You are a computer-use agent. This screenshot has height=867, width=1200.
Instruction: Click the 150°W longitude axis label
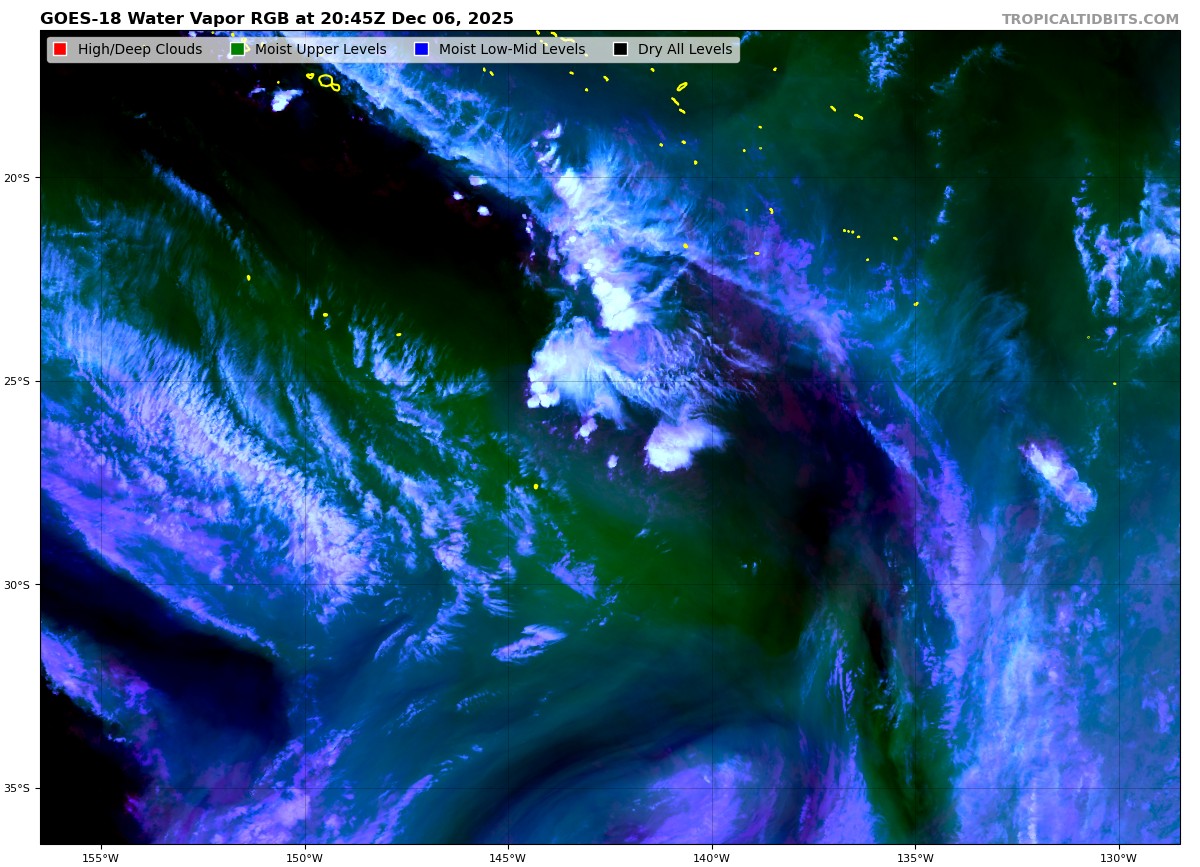[304, 857]
